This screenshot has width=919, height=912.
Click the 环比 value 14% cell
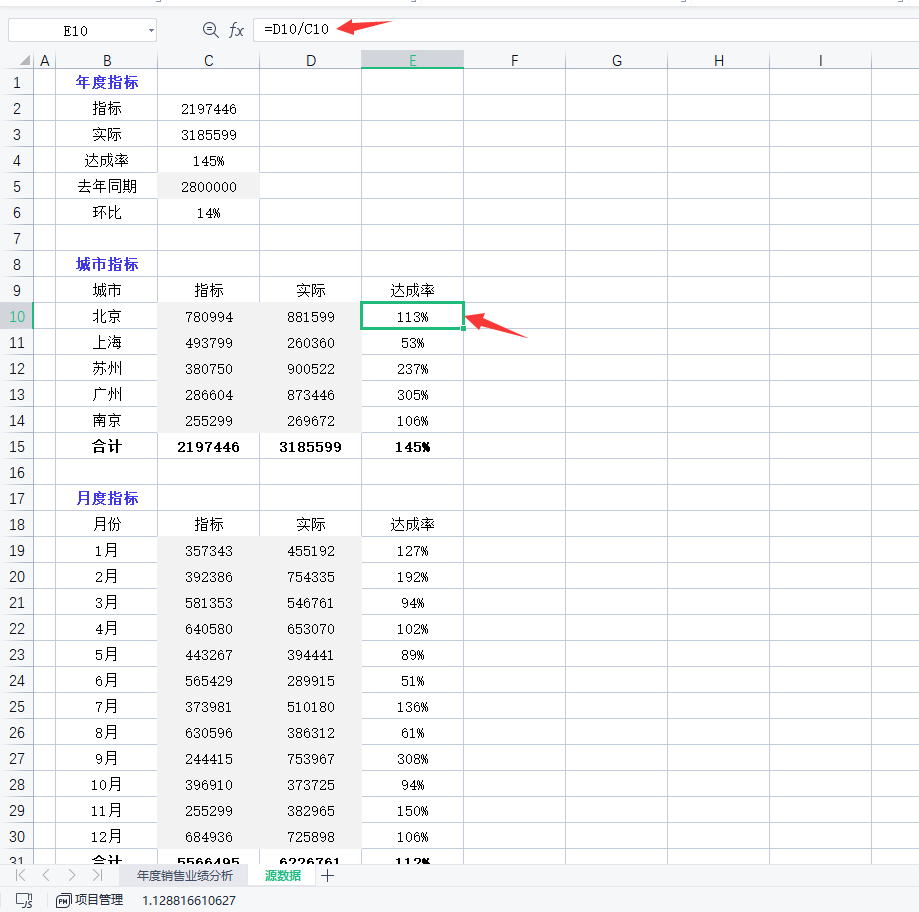[209, 213]
